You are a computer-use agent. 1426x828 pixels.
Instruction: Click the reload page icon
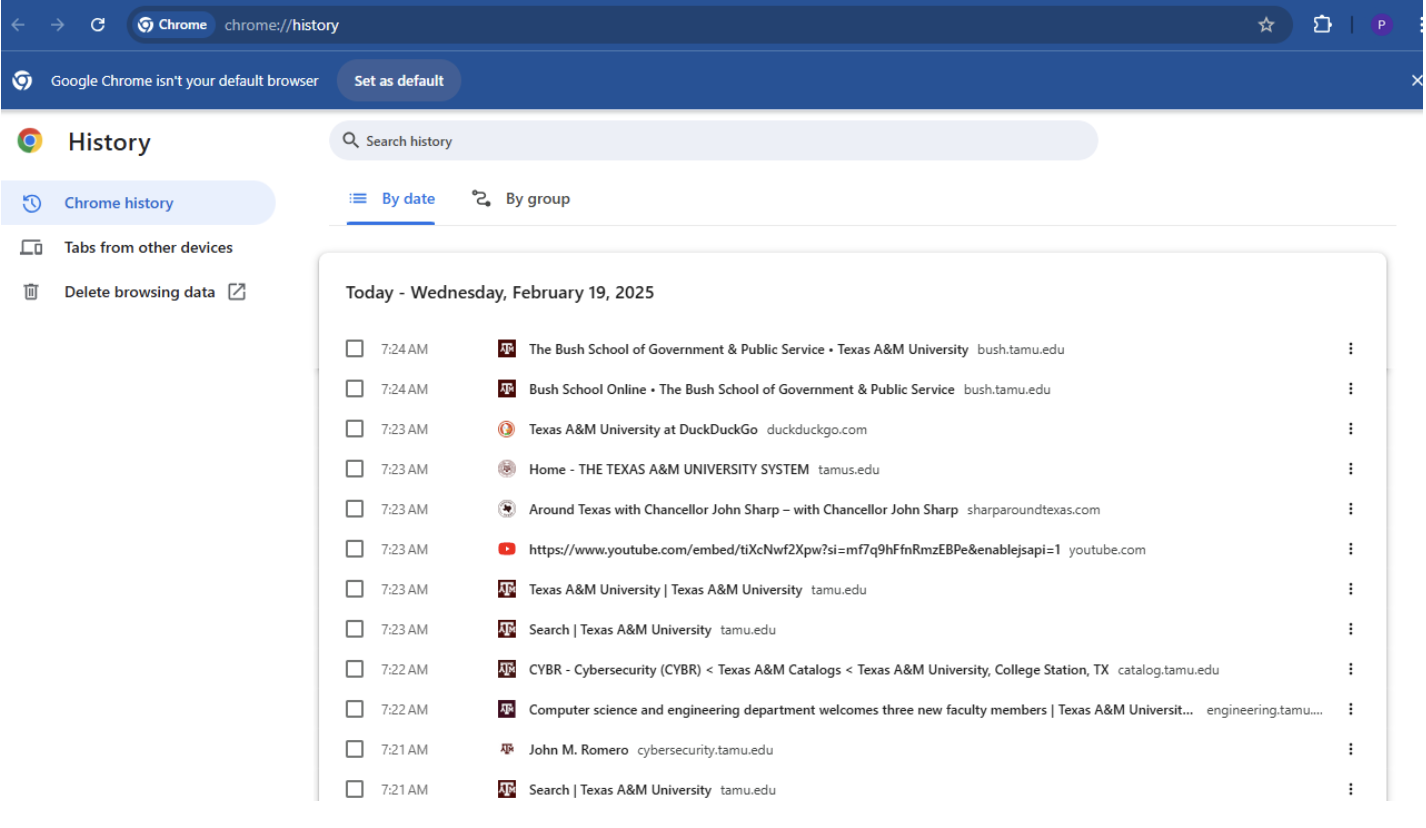coord(97,25)
